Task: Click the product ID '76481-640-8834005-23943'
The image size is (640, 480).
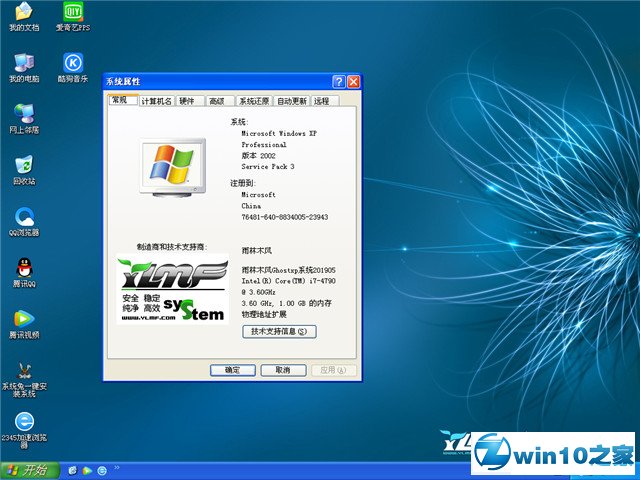Action: 285,217
